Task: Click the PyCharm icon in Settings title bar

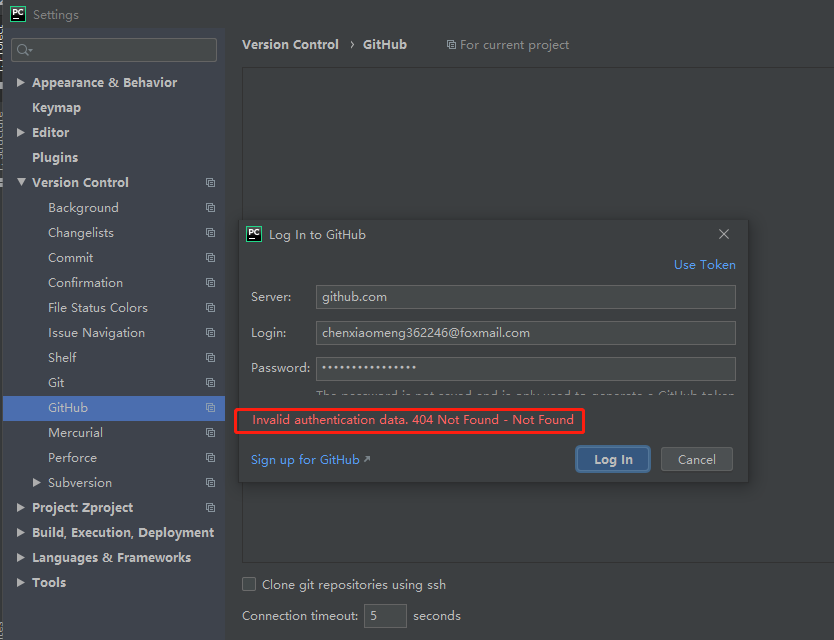Action: 18,14
